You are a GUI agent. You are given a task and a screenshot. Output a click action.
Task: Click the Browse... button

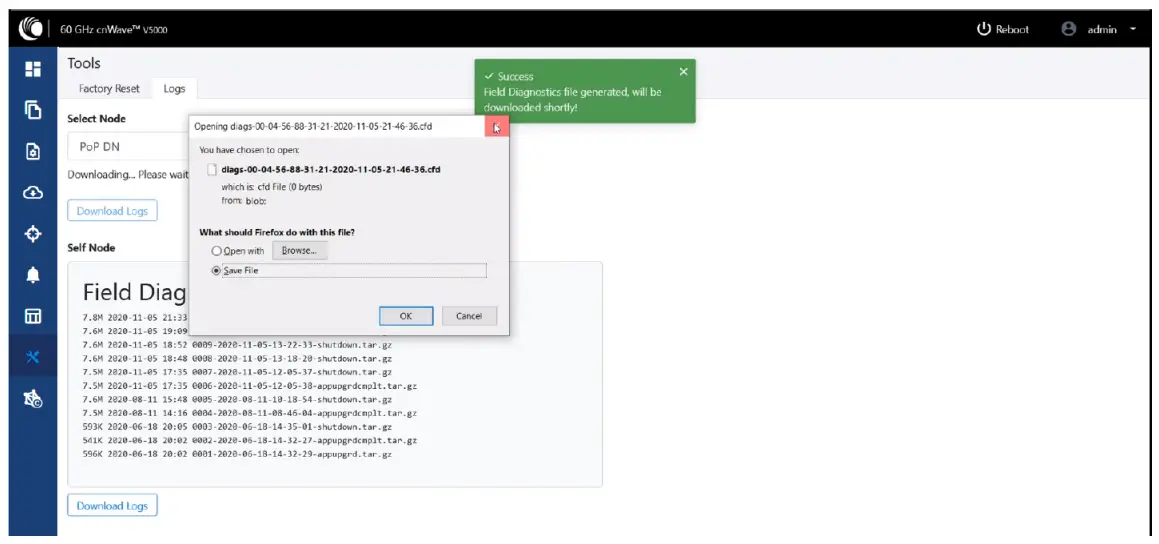click(299, 251)
